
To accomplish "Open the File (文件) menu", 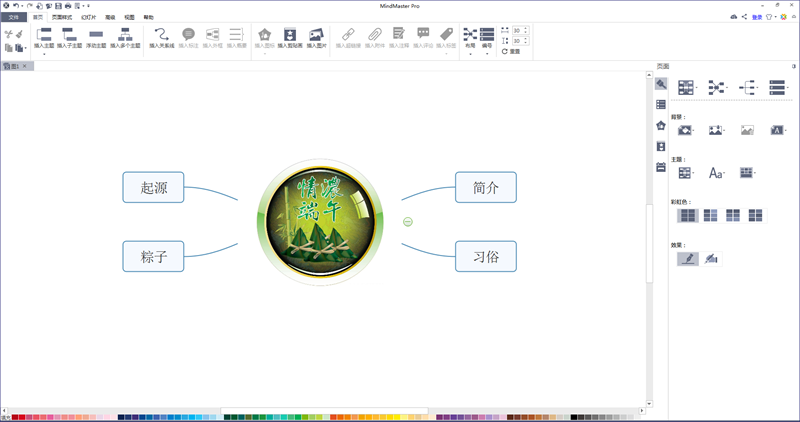I will click(14, 17).
